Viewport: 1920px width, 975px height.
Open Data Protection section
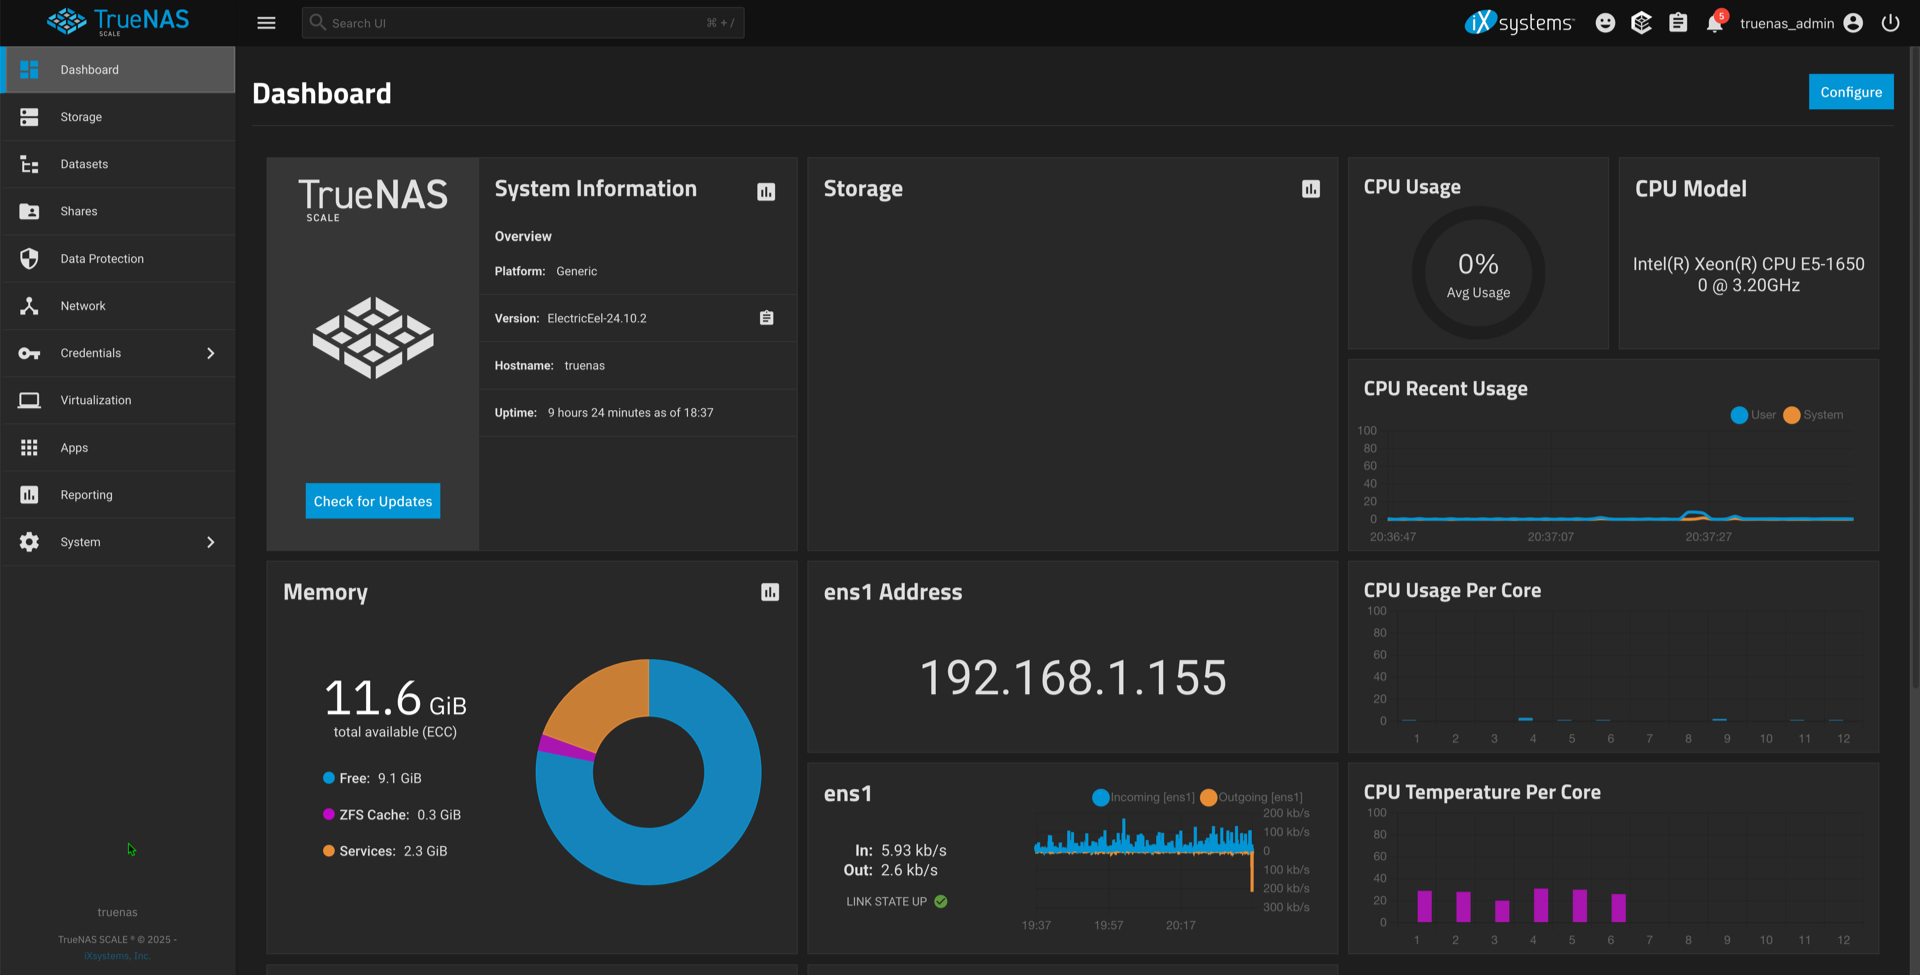click(118, 258)
